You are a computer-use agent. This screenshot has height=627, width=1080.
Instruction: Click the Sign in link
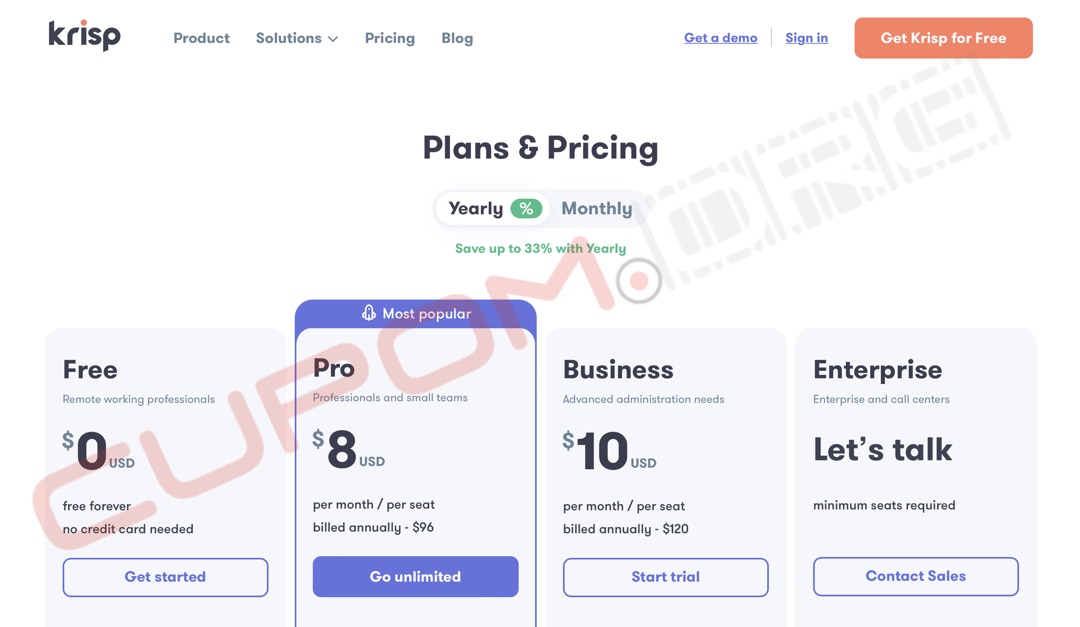pyautogui.click(x=806, y=38)
